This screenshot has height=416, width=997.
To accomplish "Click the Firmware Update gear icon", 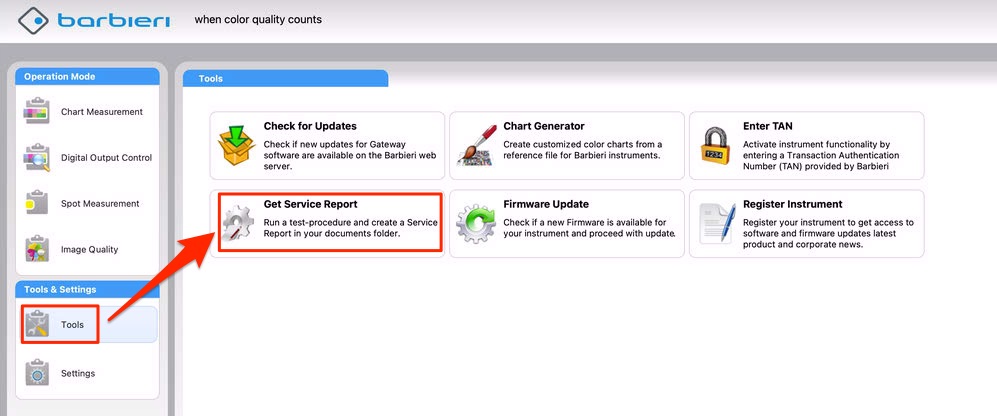I will click(475, 223).
